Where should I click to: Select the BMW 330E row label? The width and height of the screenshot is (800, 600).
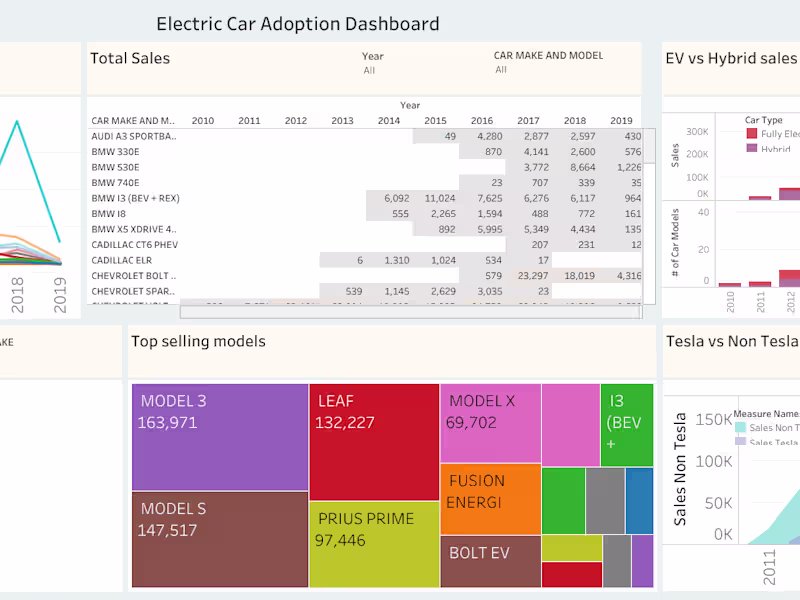115,152
